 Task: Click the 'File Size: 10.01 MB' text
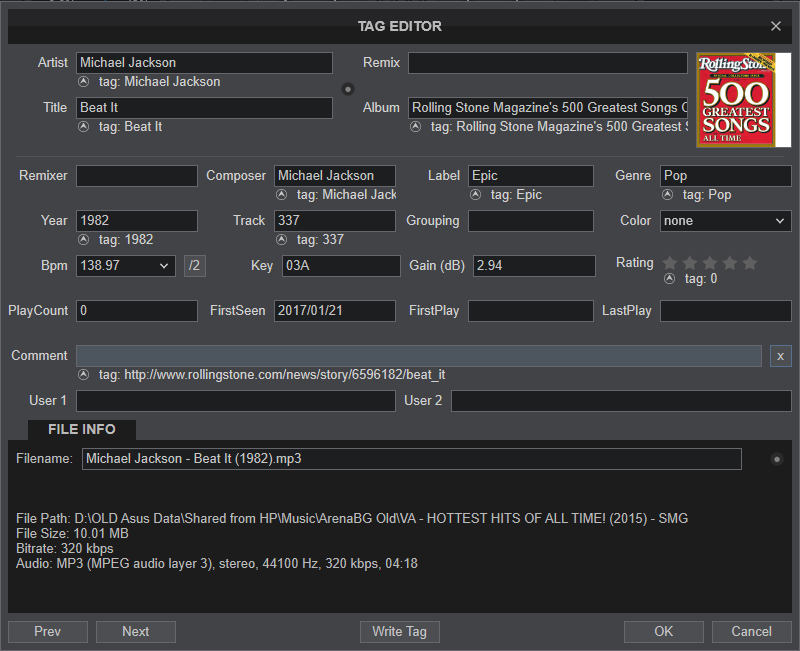(x=72, y=534)
